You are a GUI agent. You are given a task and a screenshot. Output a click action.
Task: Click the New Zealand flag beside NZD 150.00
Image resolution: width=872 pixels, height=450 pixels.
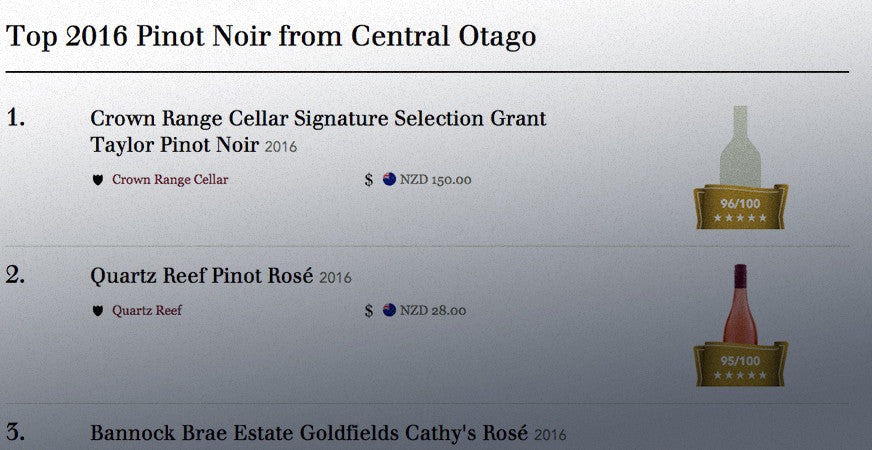click(390, 181)
